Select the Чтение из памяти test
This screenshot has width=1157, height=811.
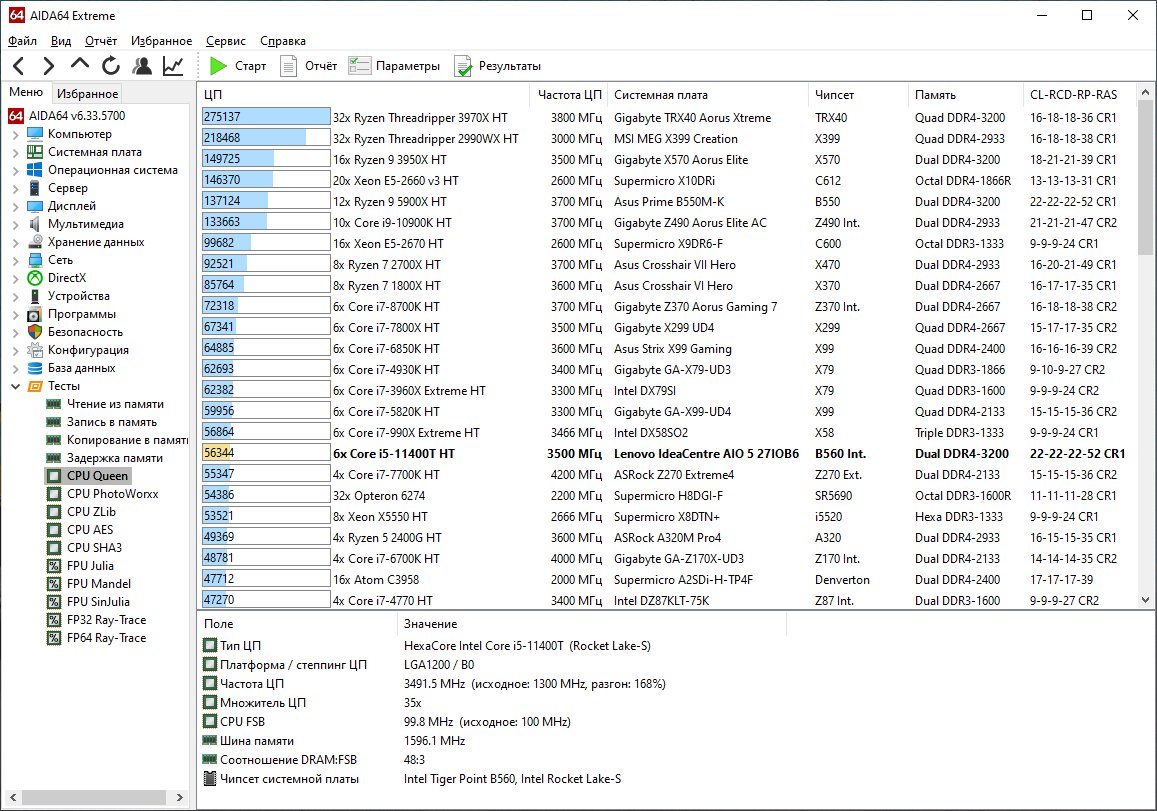(115, 404)
